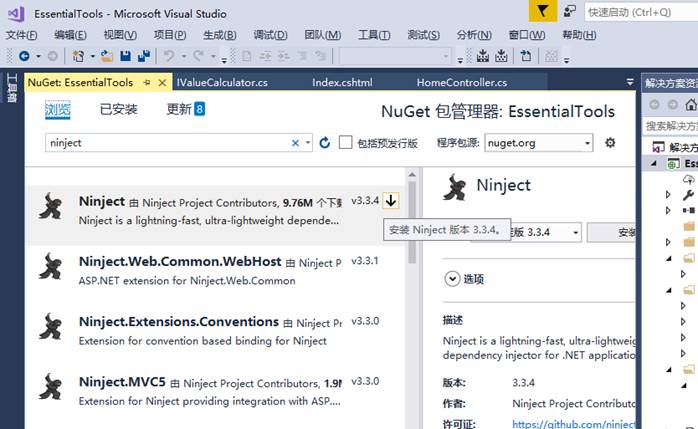698x429 pixels.
Task: Click the Open File folder icon
Action: click(107, 56)
